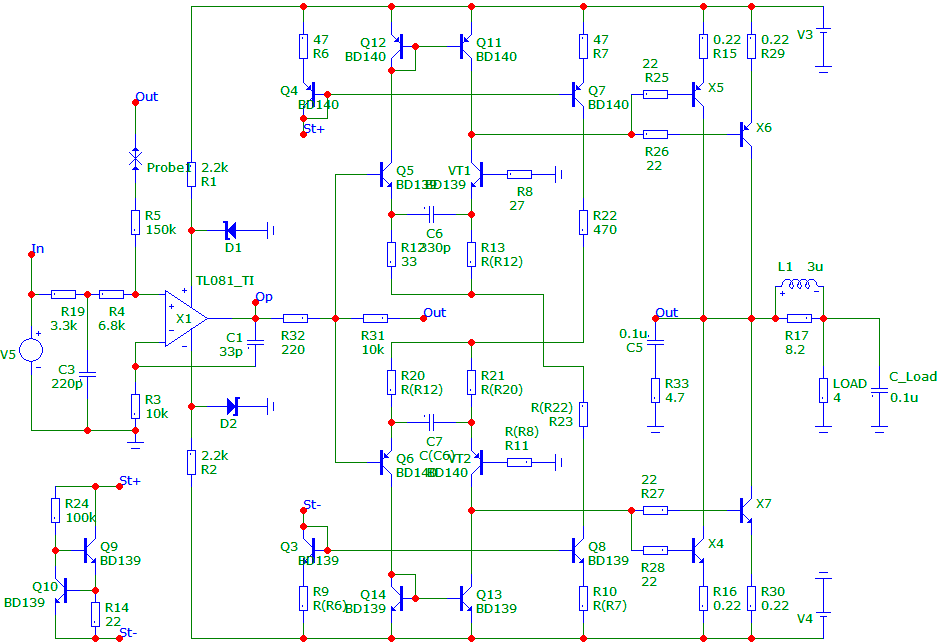Click the '470' value of R22

tap(605, 230)
